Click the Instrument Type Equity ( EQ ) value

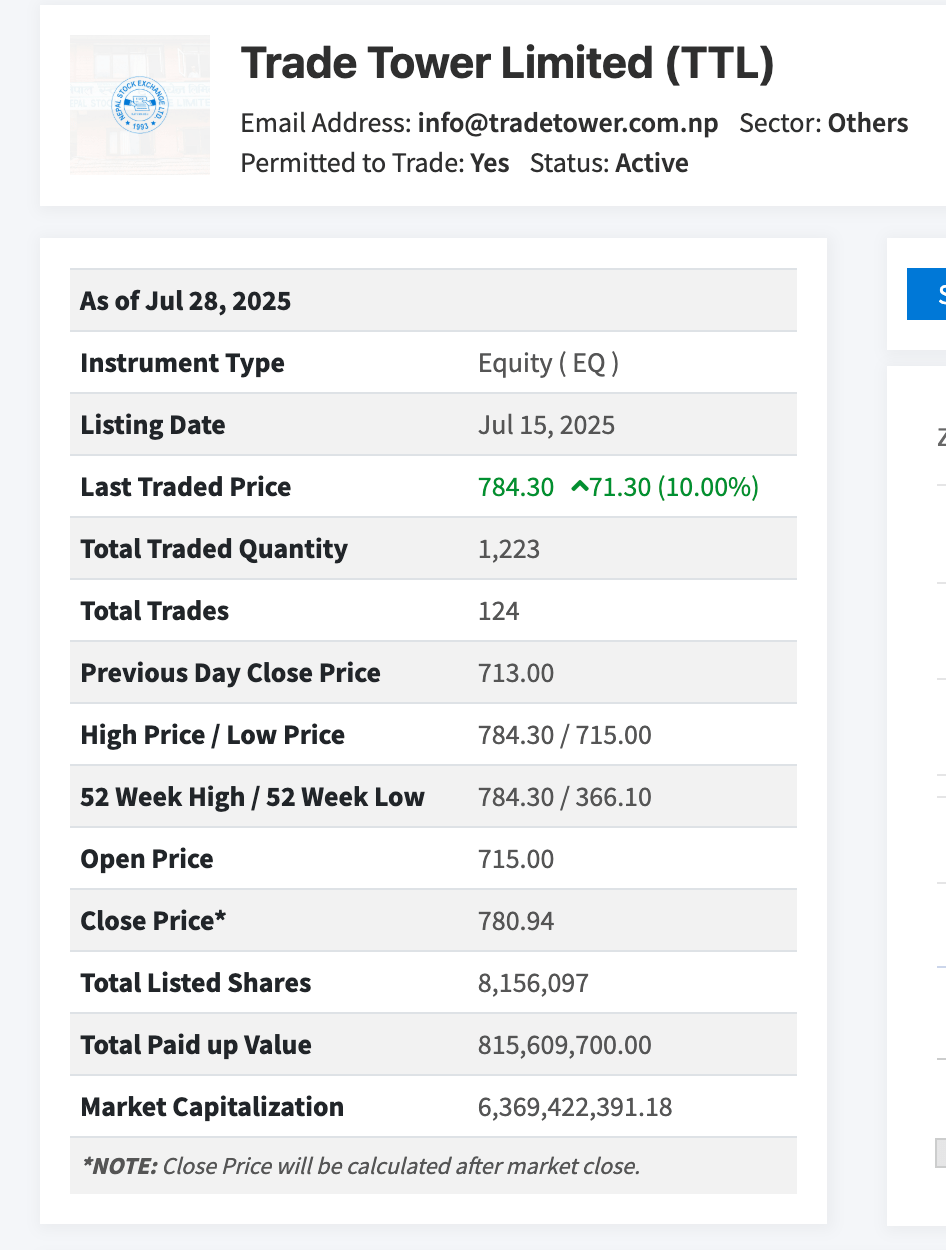pyautogui.click(x=548, y=363)
